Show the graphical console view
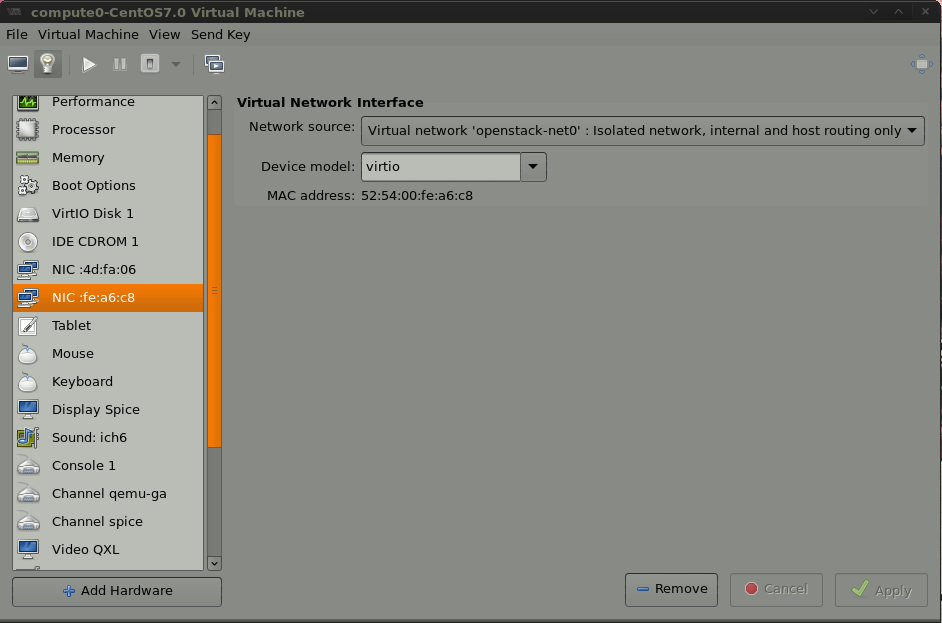Image resolution: width=942 pixels, height=623 pixels. tap(18, 64)
